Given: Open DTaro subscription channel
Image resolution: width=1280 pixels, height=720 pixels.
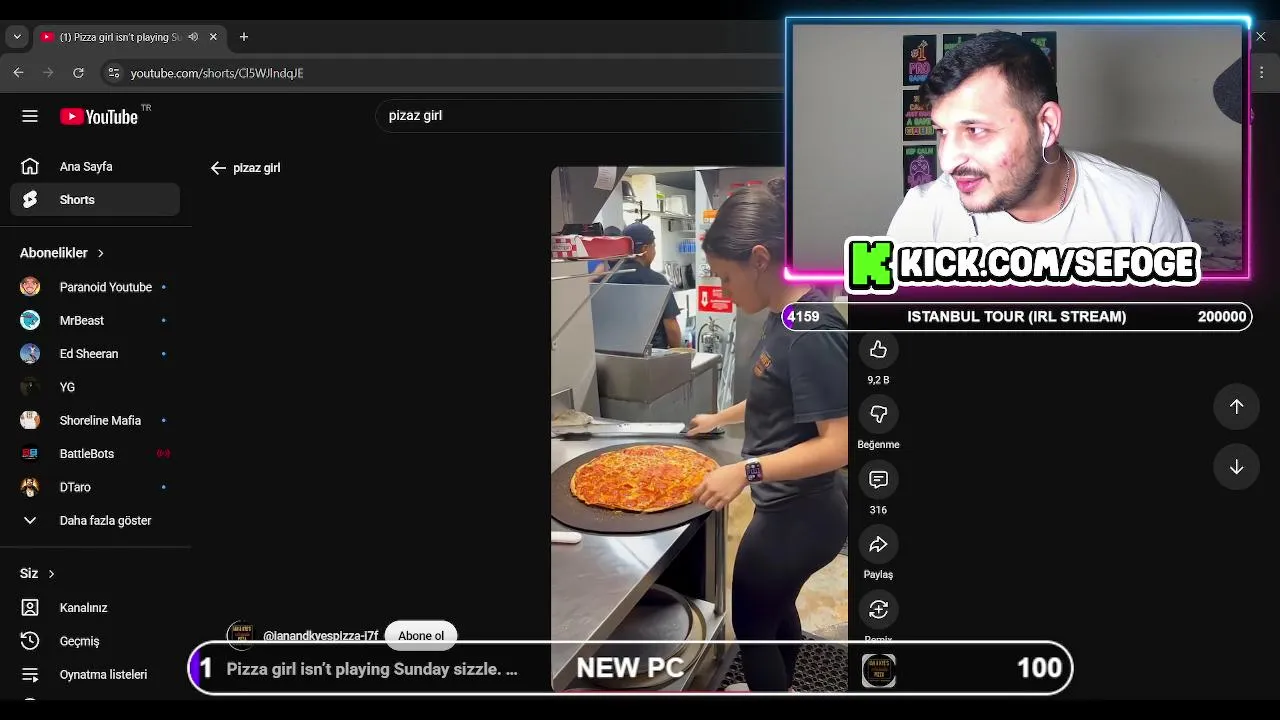Looking at the screenshot, I should coord(95,487).
